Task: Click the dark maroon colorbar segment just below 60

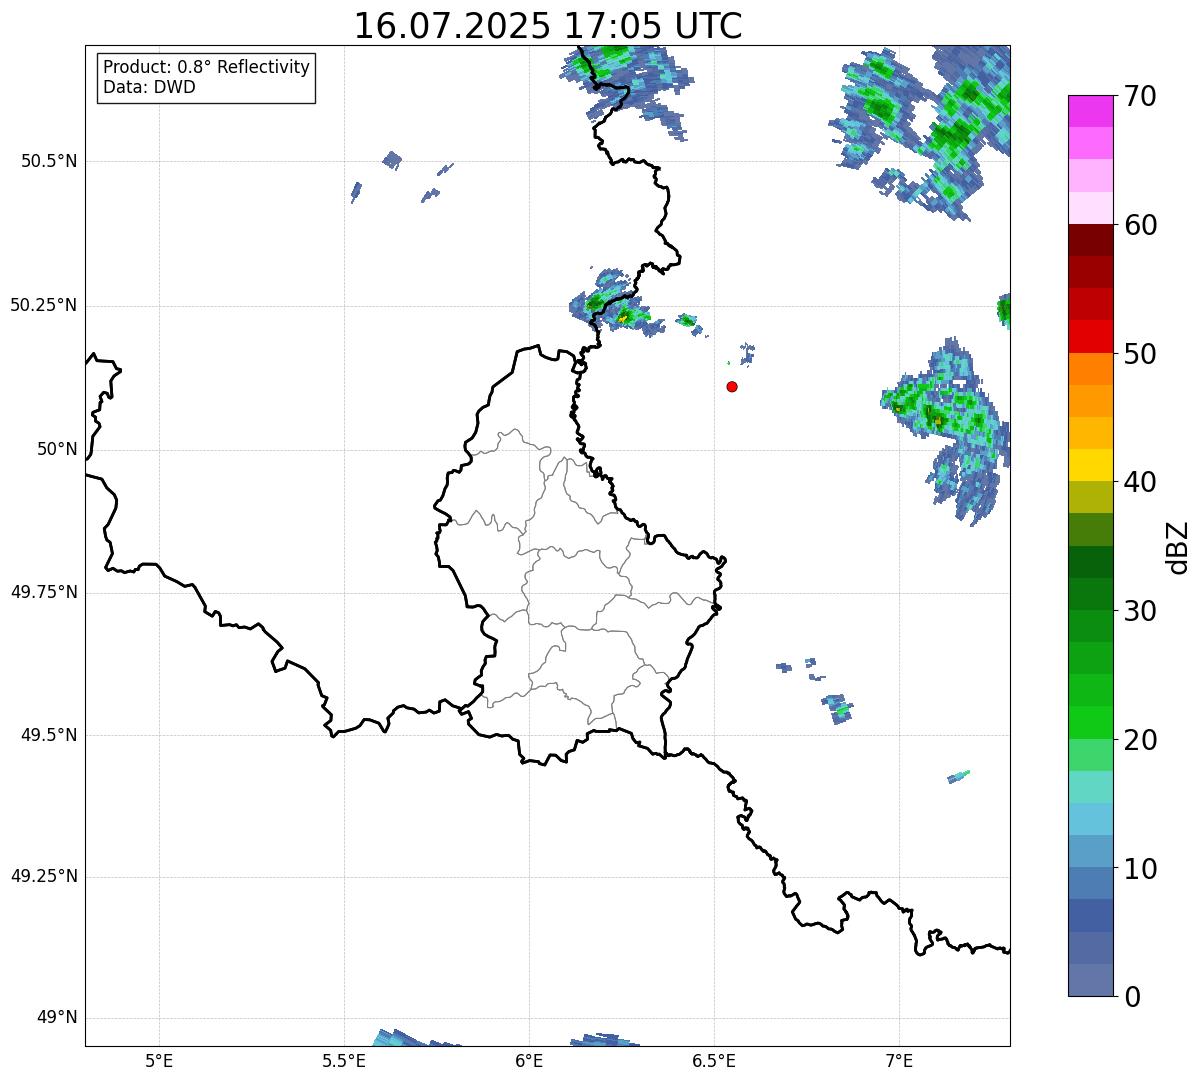Action: click(x=1091, y=240)
